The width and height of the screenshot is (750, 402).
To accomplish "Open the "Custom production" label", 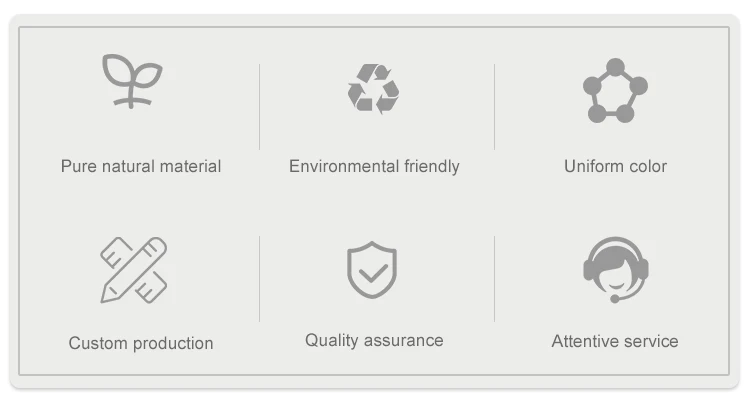I will [141, 343].
